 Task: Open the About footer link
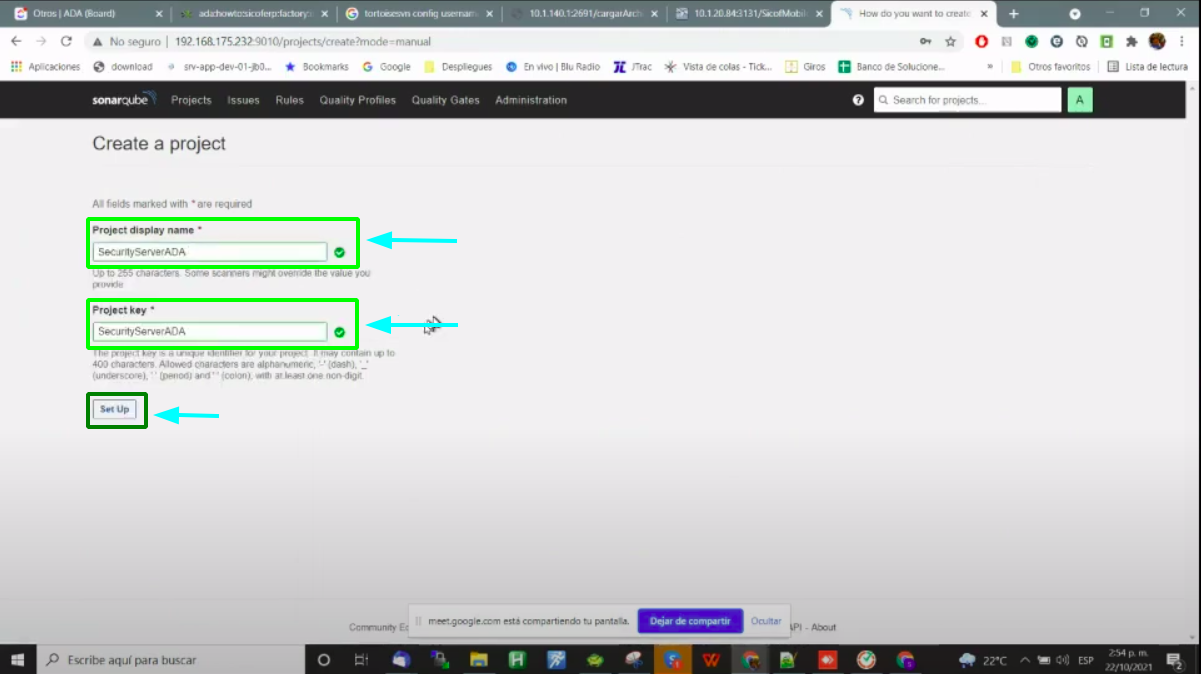coord(824,627)
